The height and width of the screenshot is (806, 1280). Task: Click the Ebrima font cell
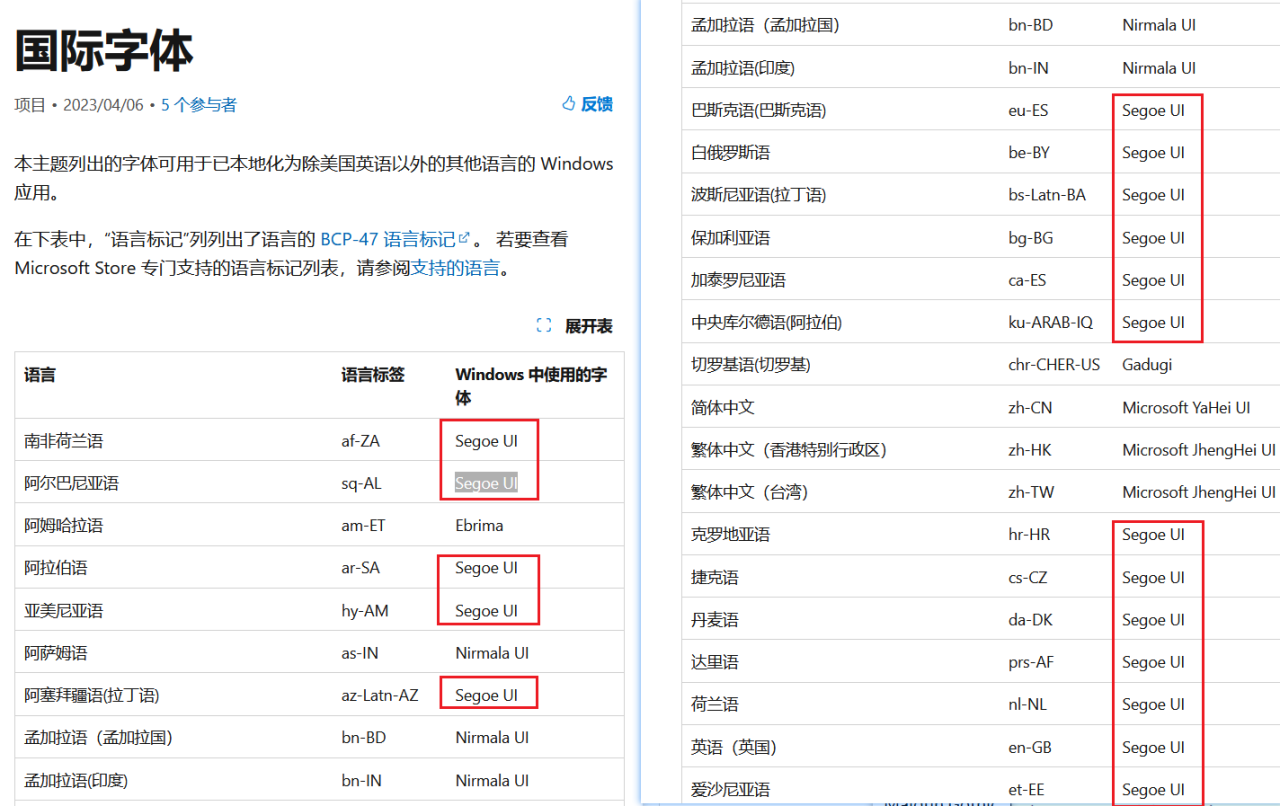point(479,526)
